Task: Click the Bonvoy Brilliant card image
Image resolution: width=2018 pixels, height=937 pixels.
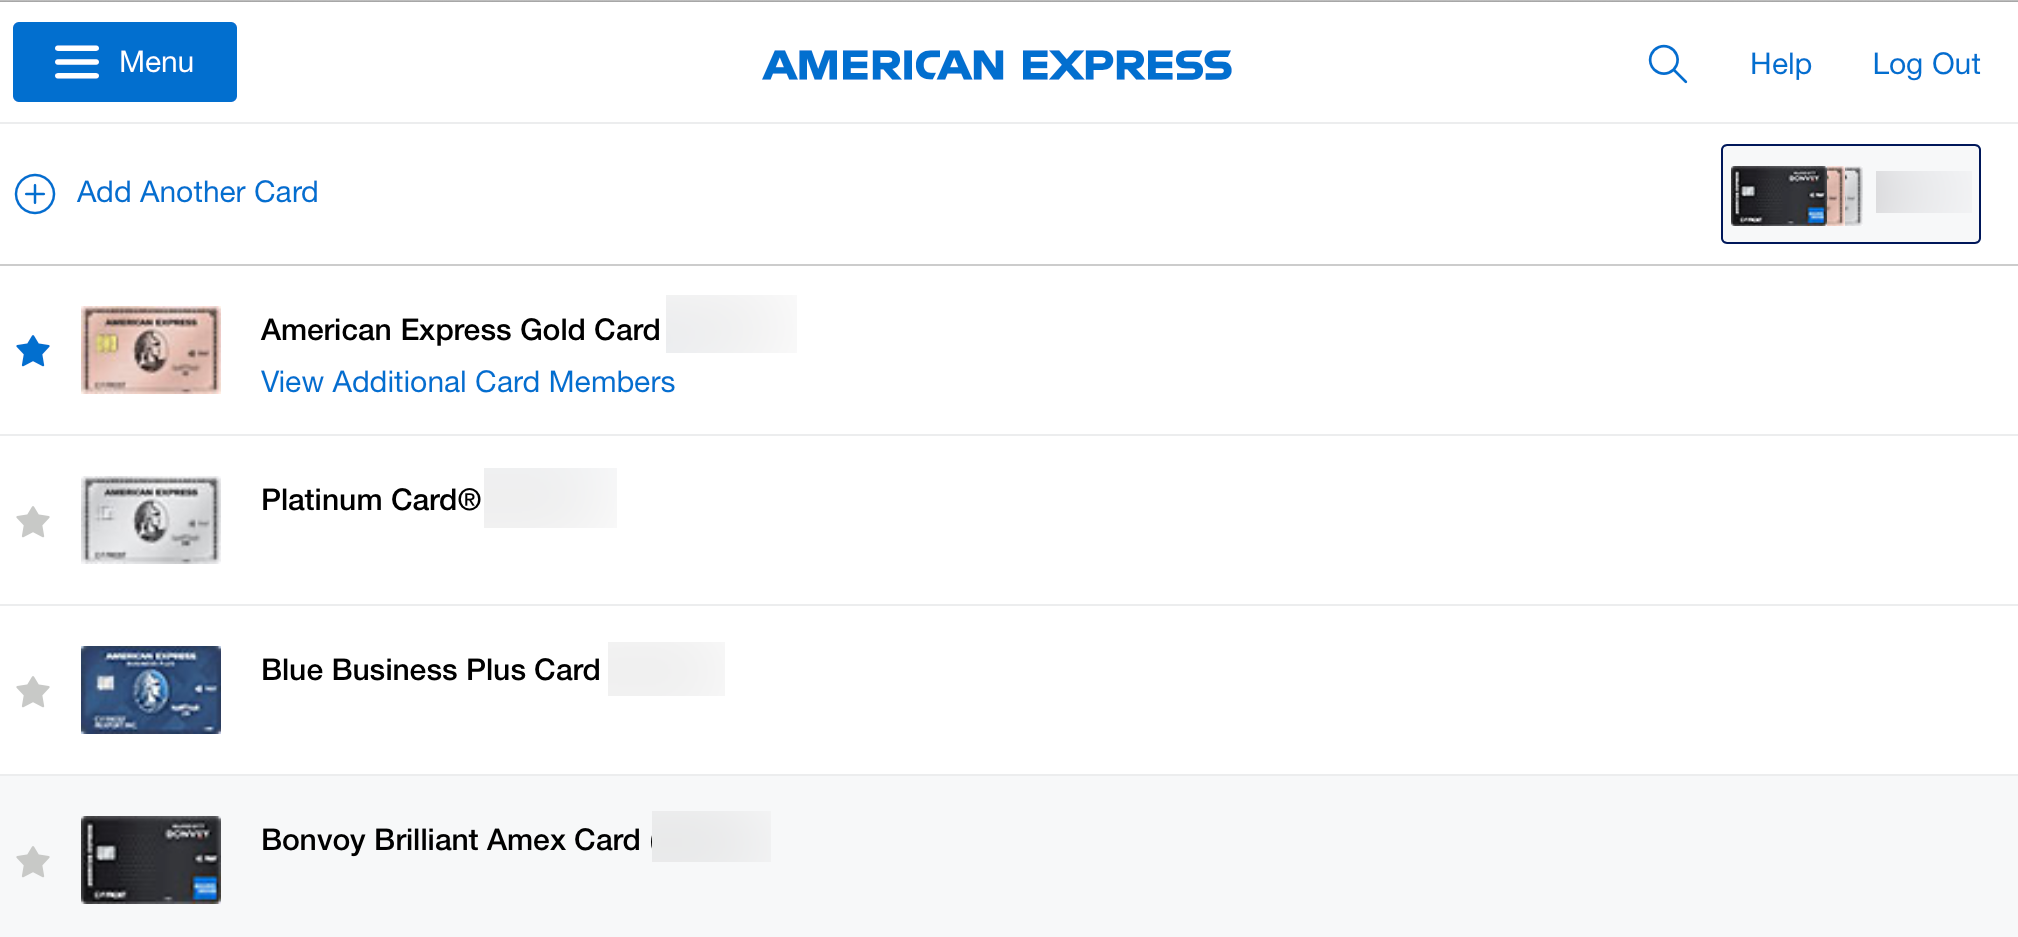Action: (x=150, y=860)
